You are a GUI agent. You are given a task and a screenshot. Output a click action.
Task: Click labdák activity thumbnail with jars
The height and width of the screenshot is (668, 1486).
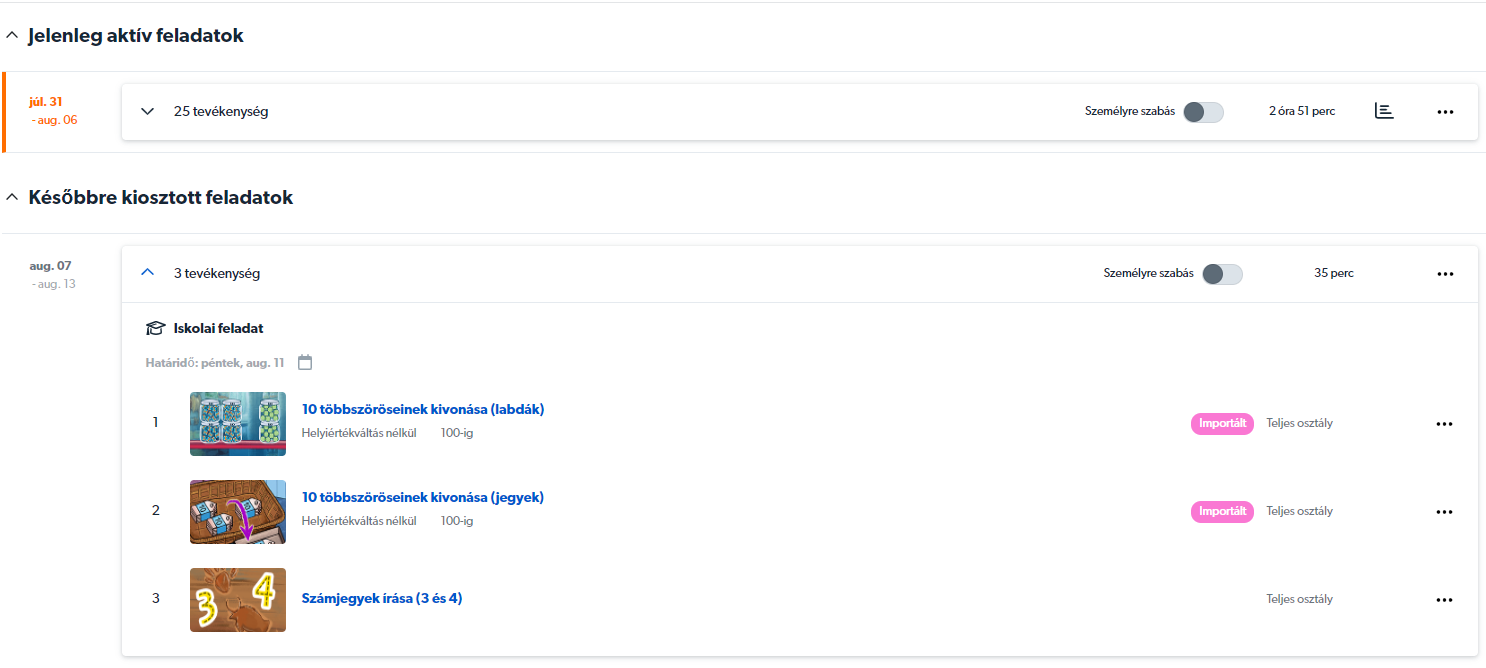[238, 424]
